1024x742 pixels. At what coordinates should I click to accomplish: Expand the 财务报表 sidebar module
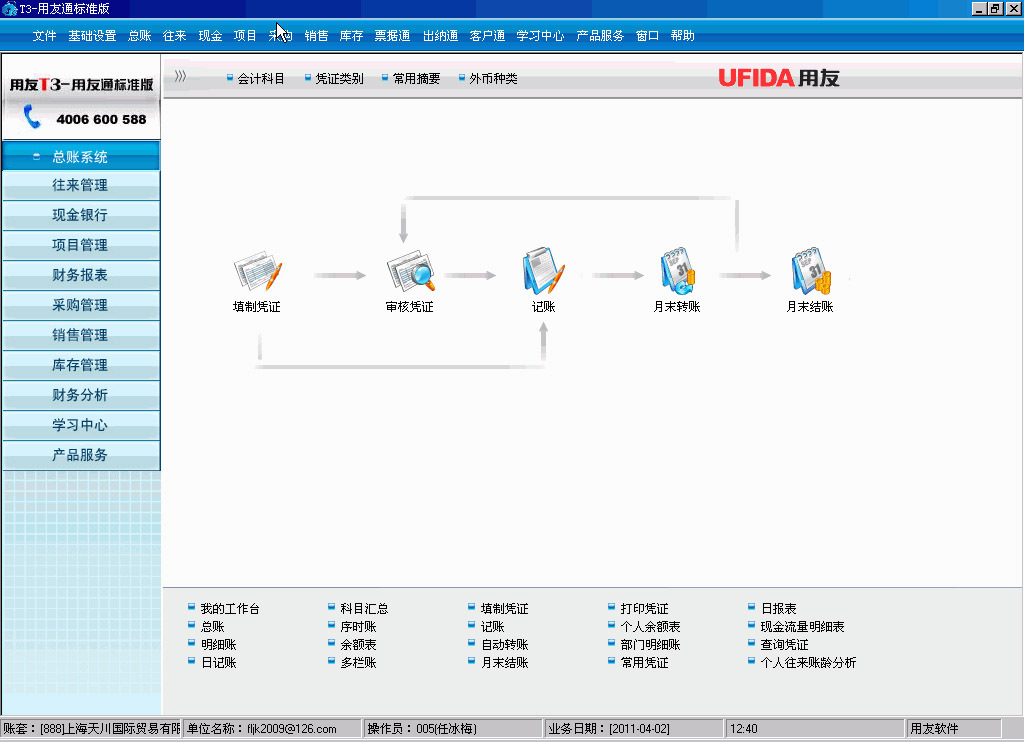pos(81,275)
